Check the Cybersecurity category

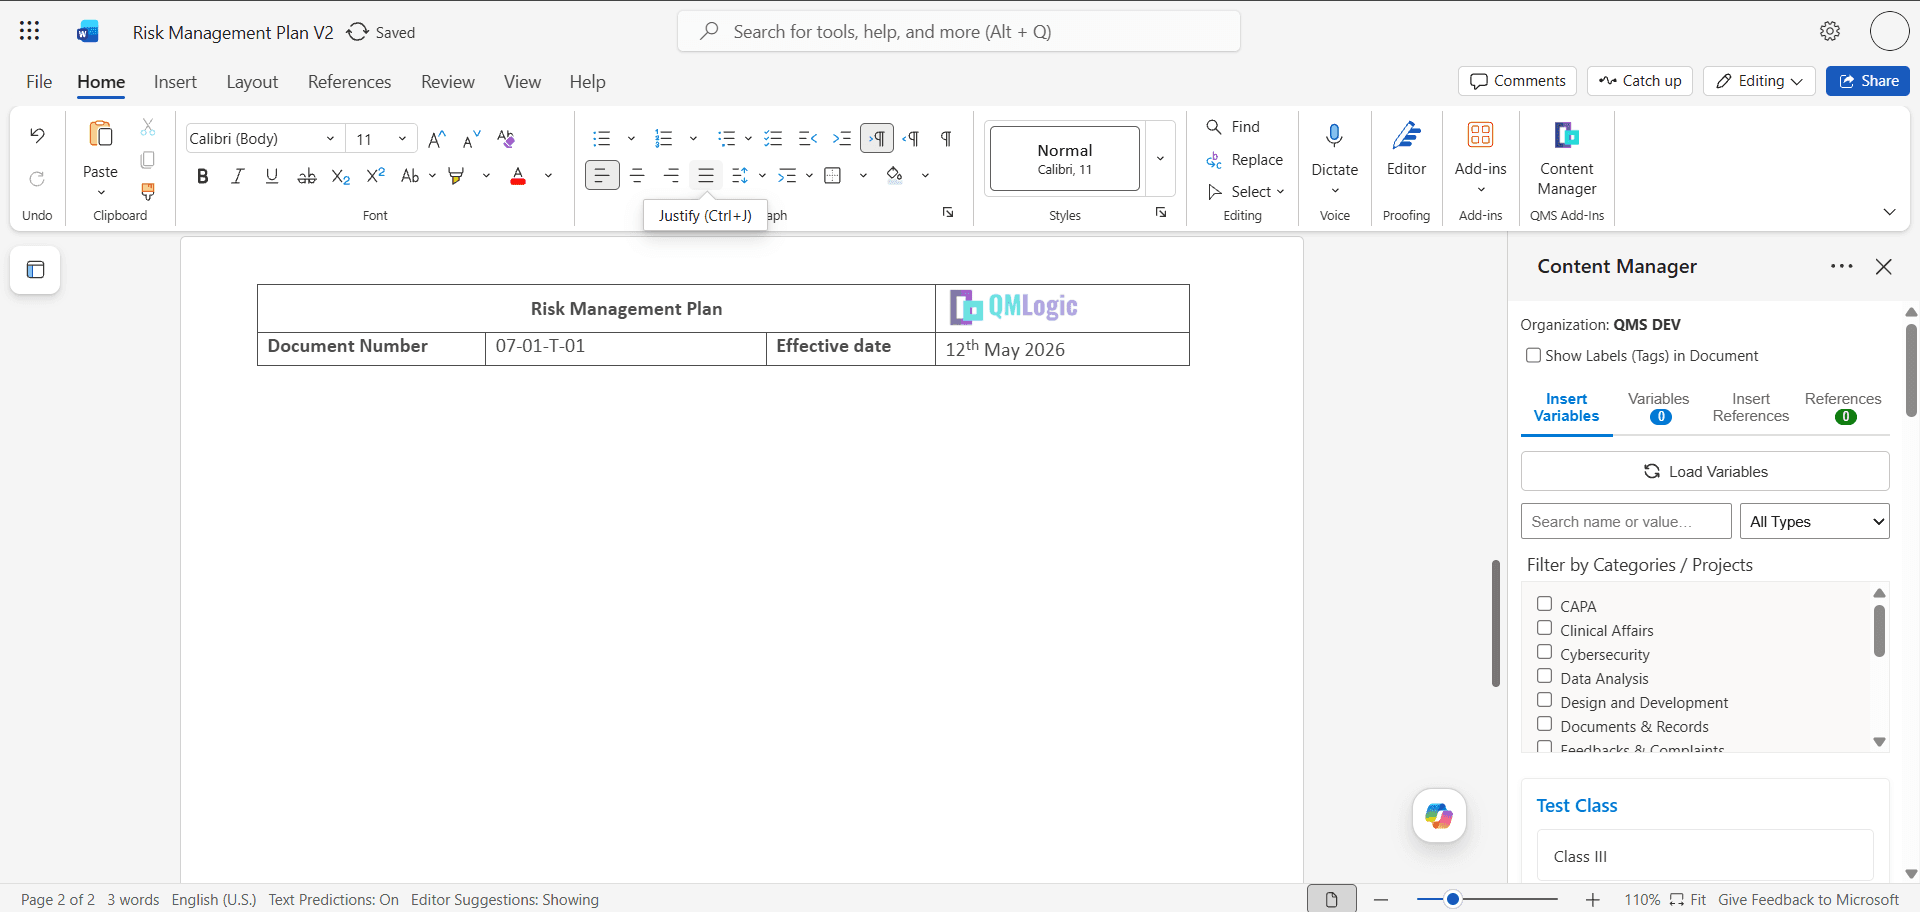coord(1545,652)
